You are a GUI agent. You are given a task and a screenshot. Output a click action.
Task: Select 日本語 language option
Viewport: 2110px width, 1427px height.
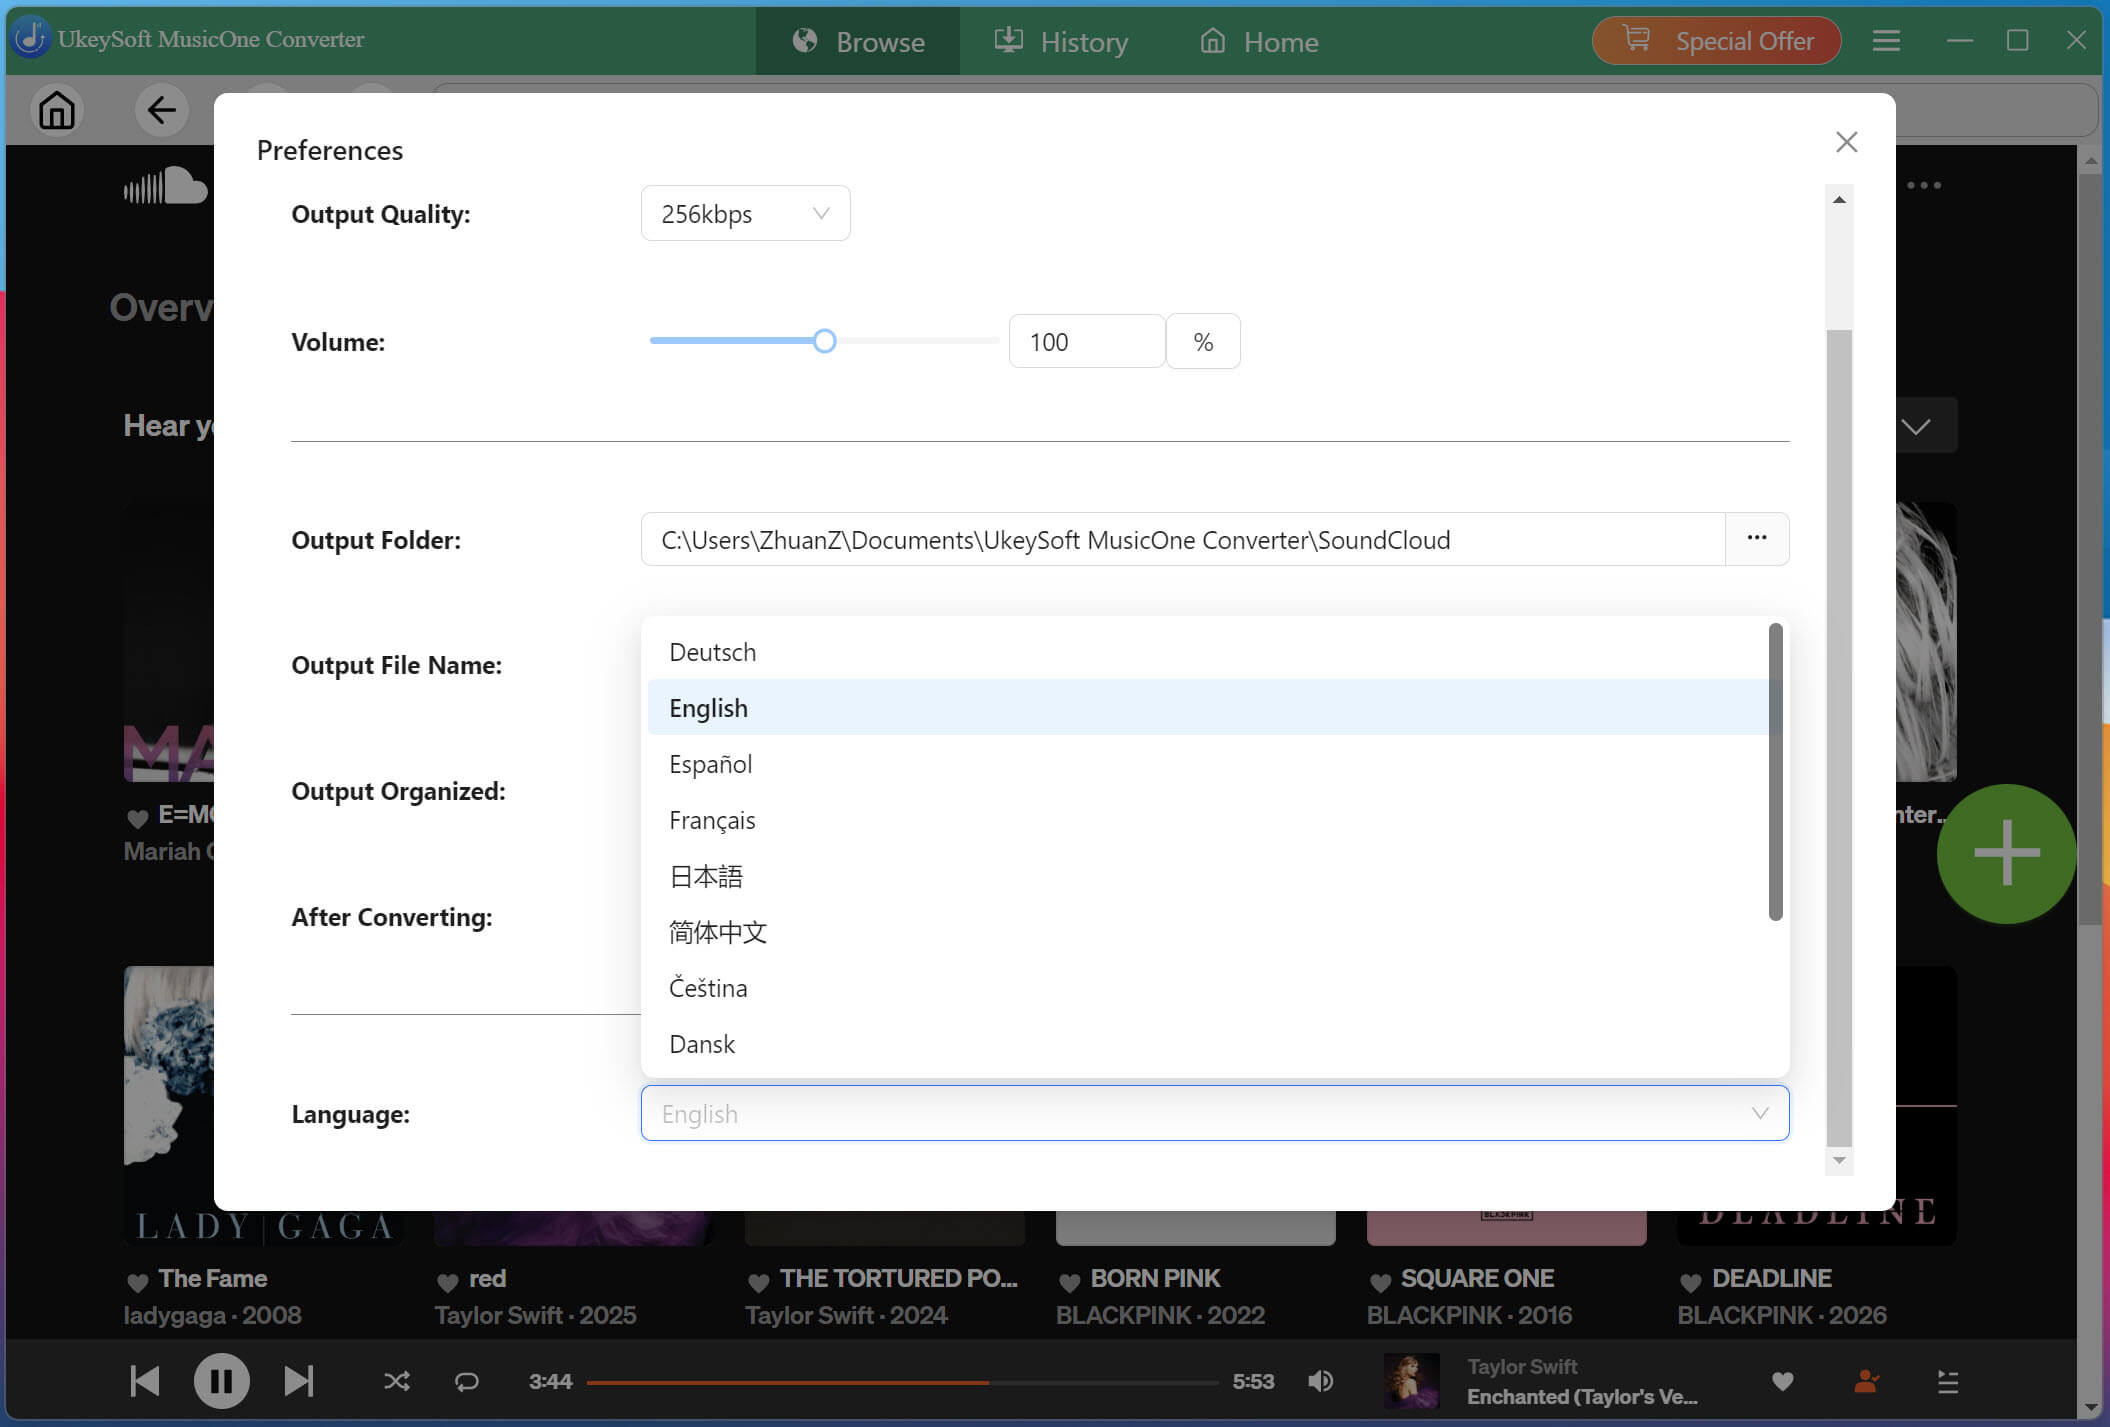(x=1208, y=876)
